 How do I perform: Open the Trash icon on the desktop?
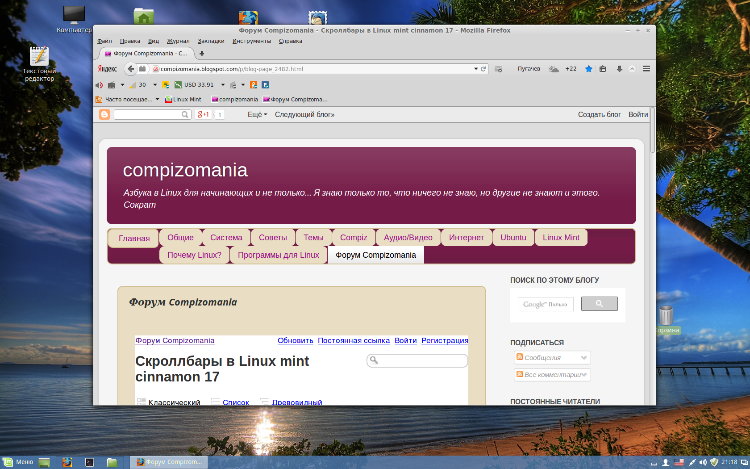pos(667,318)
